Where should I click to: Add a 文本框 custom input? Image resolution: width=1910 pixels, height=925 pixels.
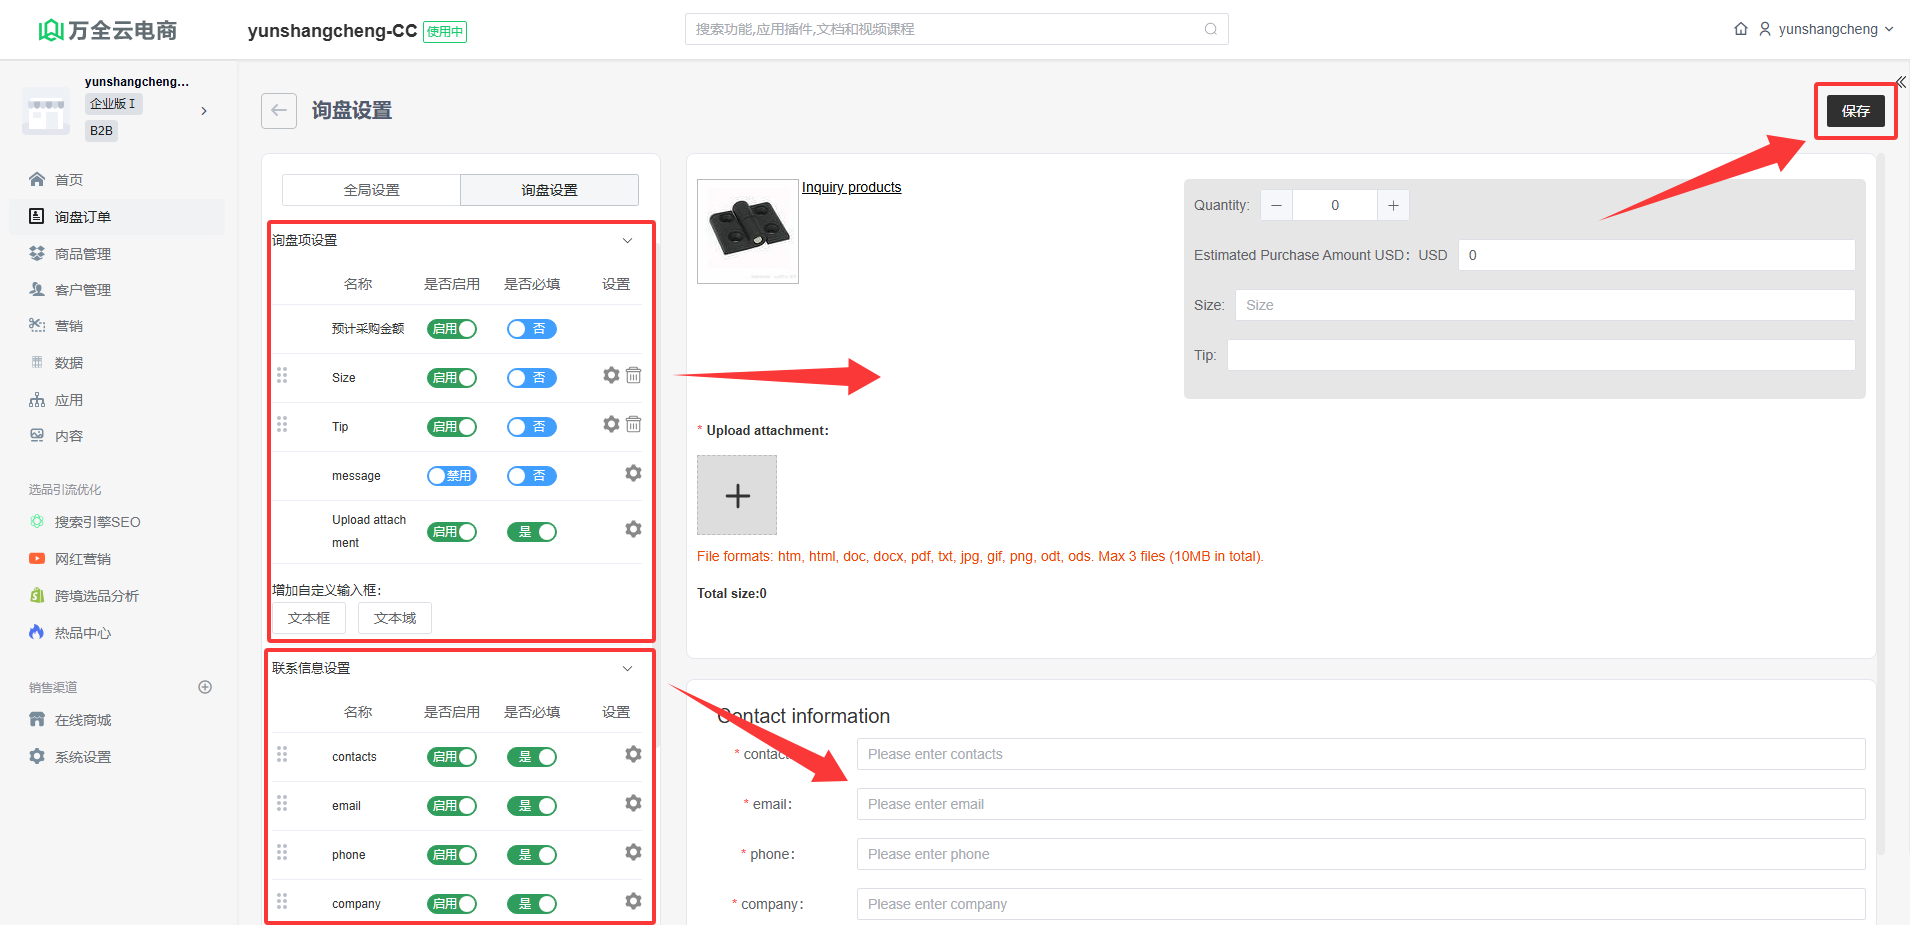(x=309, y=618)
